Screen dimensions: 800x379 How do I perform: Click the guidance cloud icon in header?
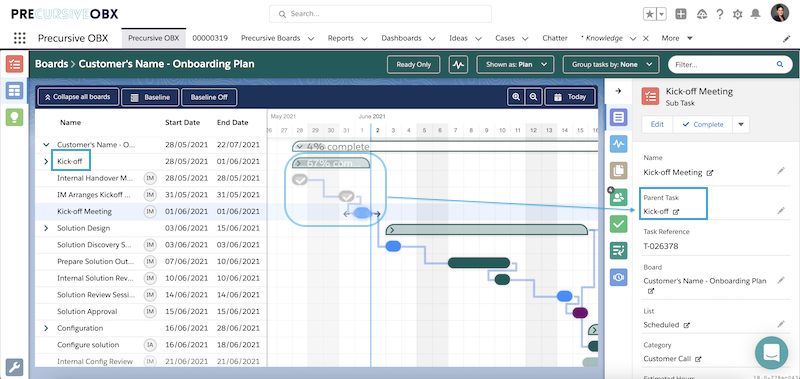(x=702, y=14)
